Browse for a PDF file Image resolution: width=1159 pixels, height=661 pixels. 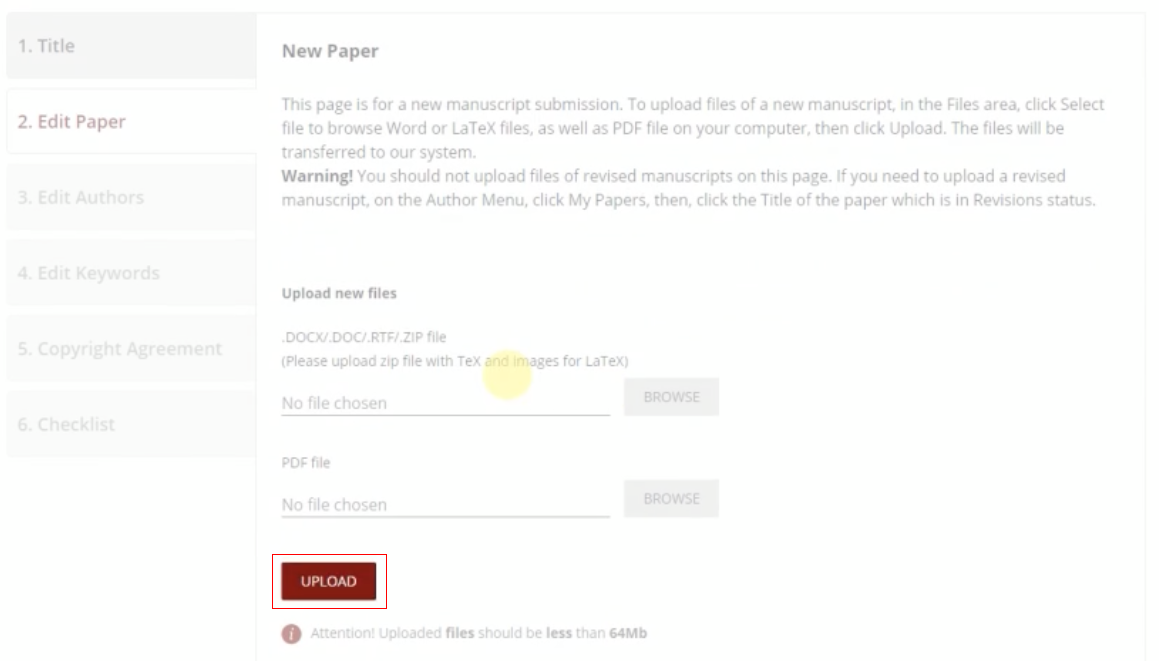(x=671, y=498)
